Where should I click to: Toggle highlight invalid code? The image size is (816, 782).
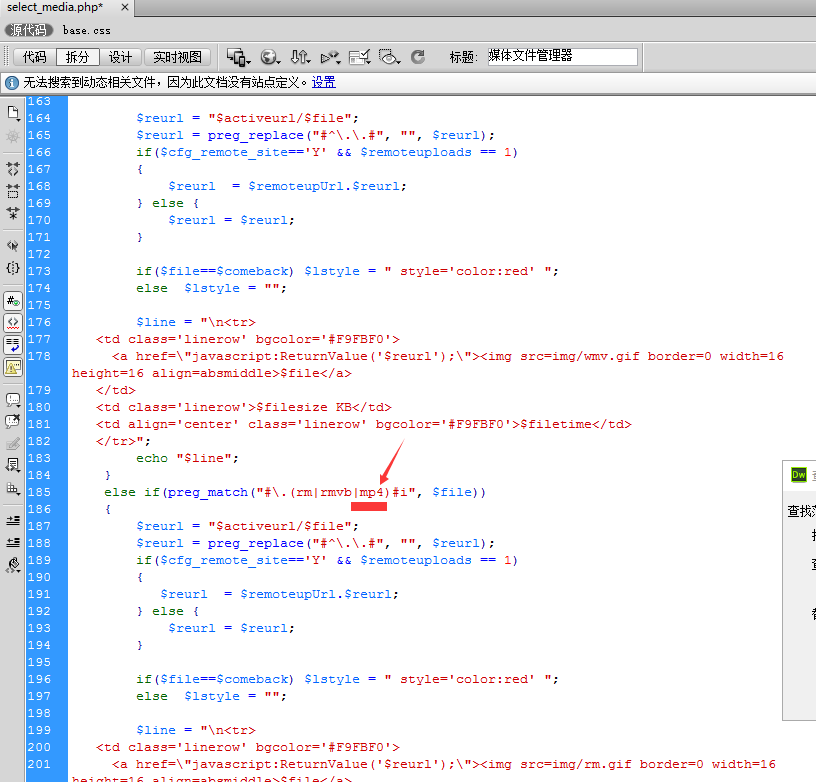click(13, 323)
